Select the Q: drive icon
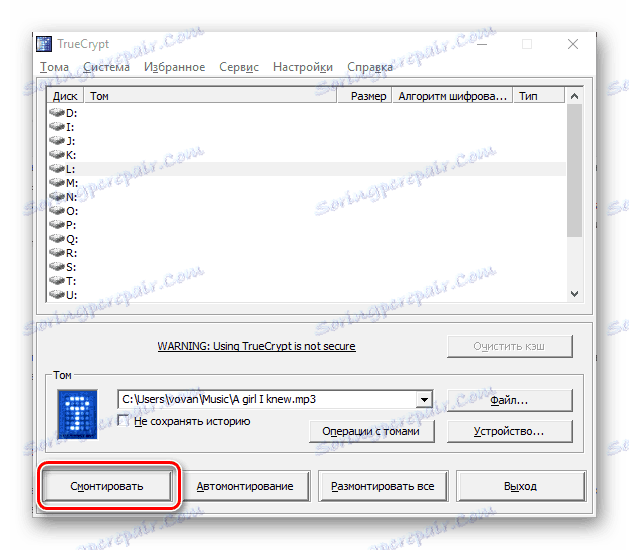Image resolution: width=629 pixels, height=550 pixels. click(x=57, y=239)
